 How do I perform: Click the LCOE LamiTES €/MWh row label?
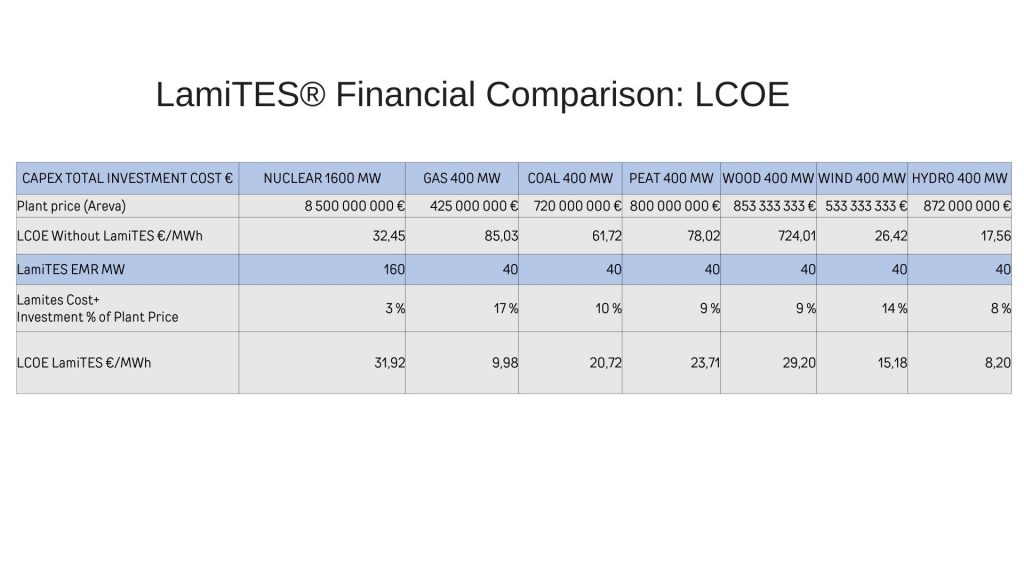click(84, 362)
